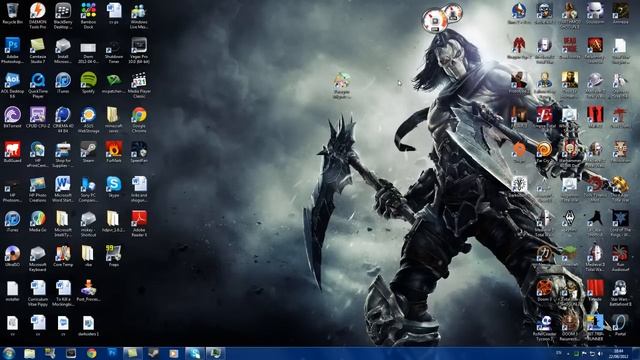Open the Recycle Bin
Image resolution: width=640 pixels, height=360 pixels.
tap(12, 14)
